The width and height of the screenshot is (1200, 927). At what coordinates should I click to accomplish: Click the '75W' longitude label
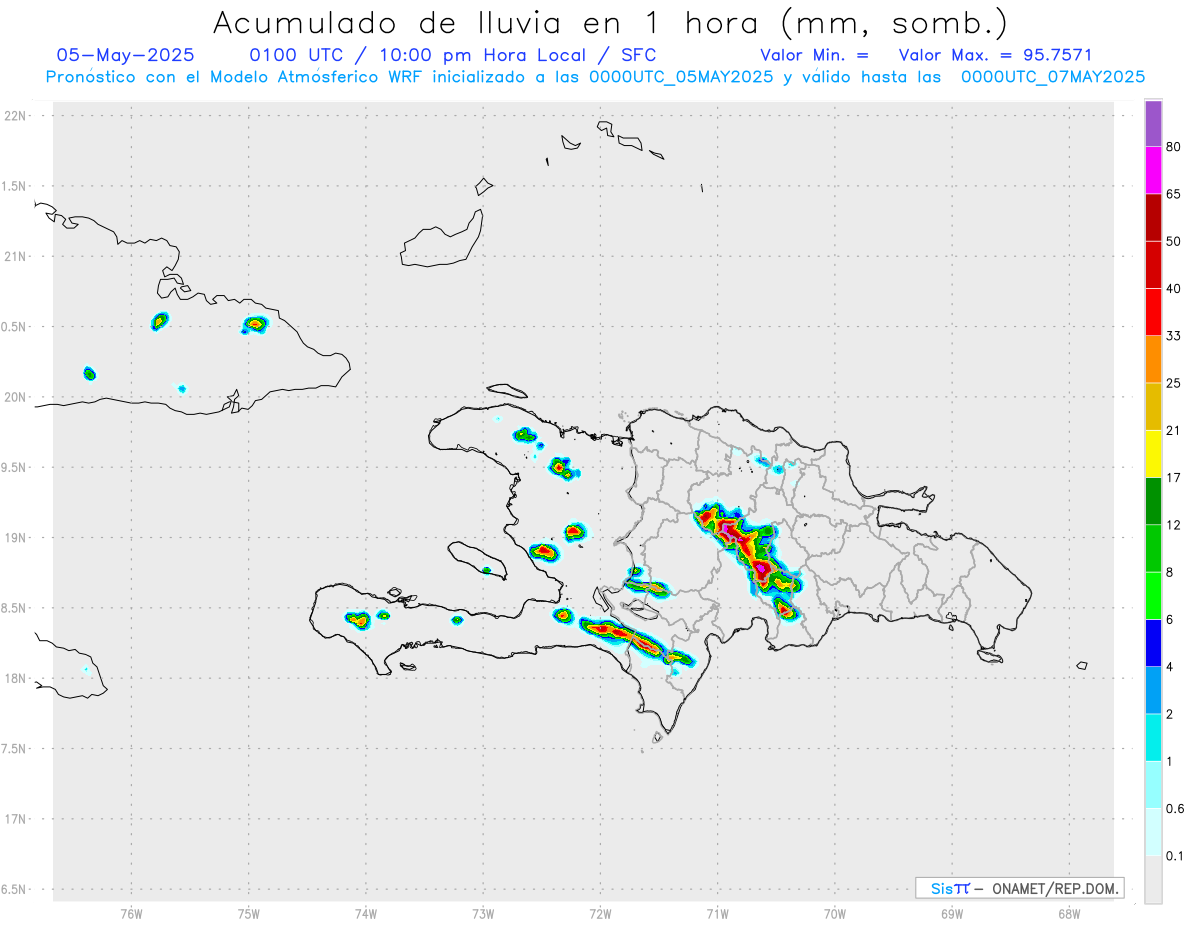[249, 913]
